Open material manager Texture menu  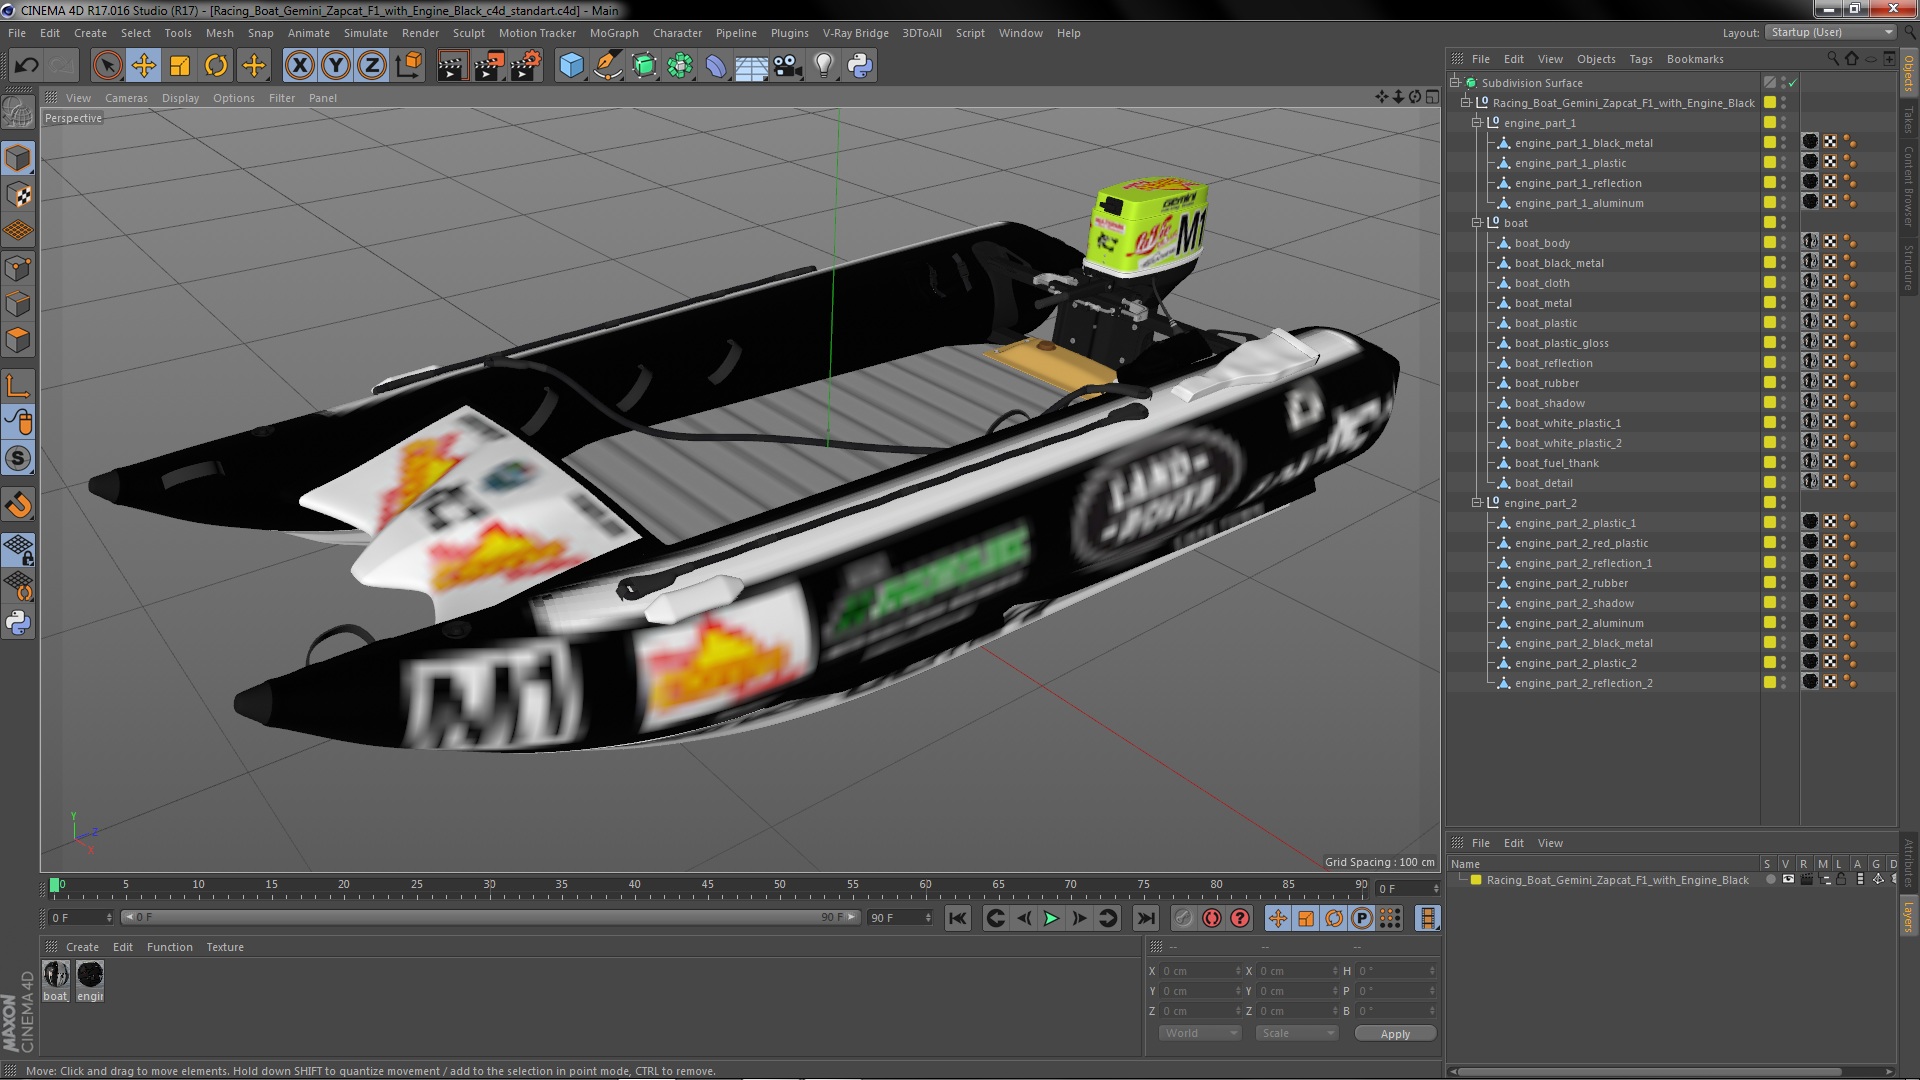click(225, 947)
